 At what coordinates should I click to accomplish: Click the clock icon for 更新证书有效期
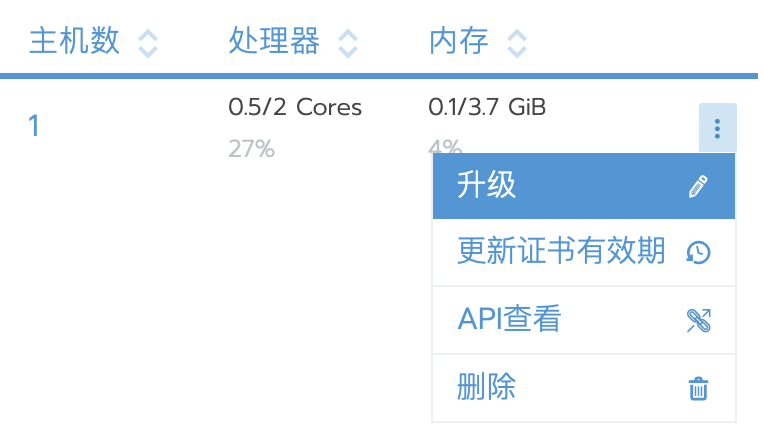[698, 252]
